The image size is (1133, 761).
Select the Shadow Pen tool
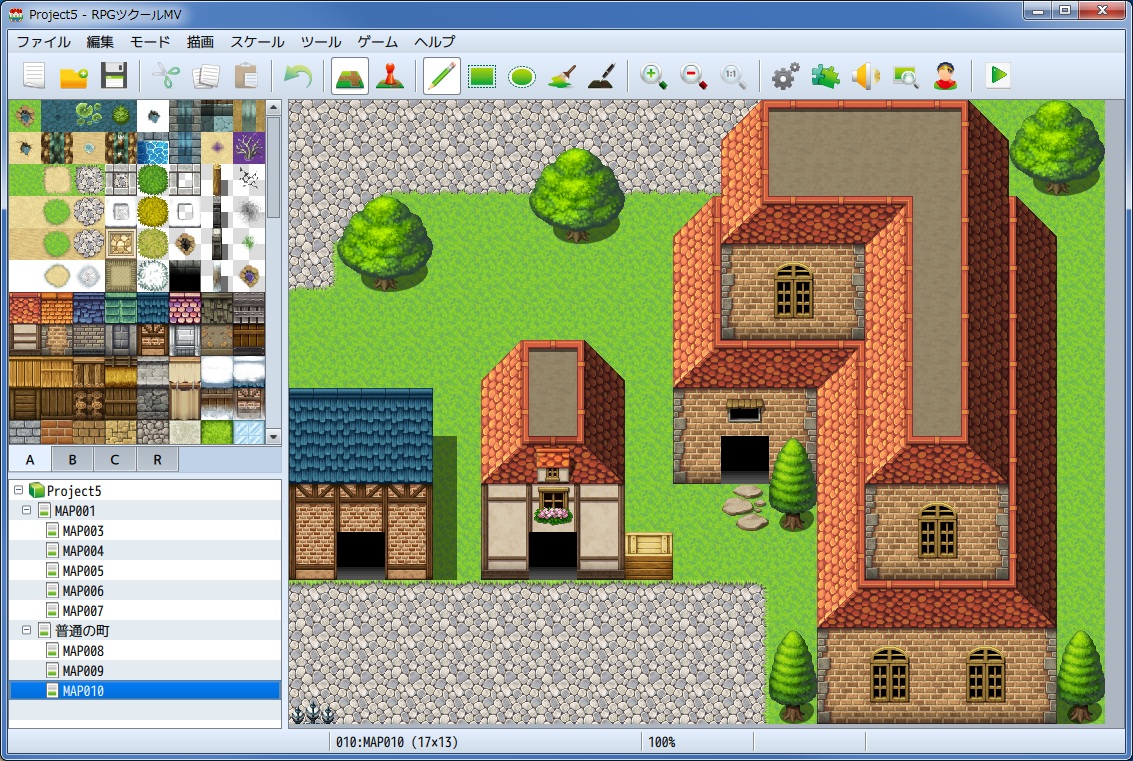tap(601, 75)
